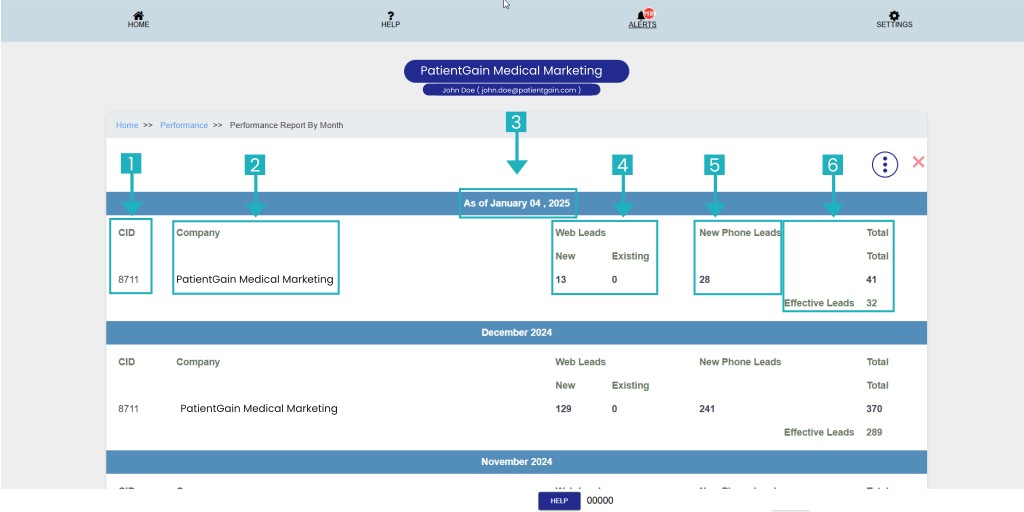Screen dimensions: 1024x512
Task: Select the November 2024 section header
Action: pyautogui.click(x=517, y=462)
